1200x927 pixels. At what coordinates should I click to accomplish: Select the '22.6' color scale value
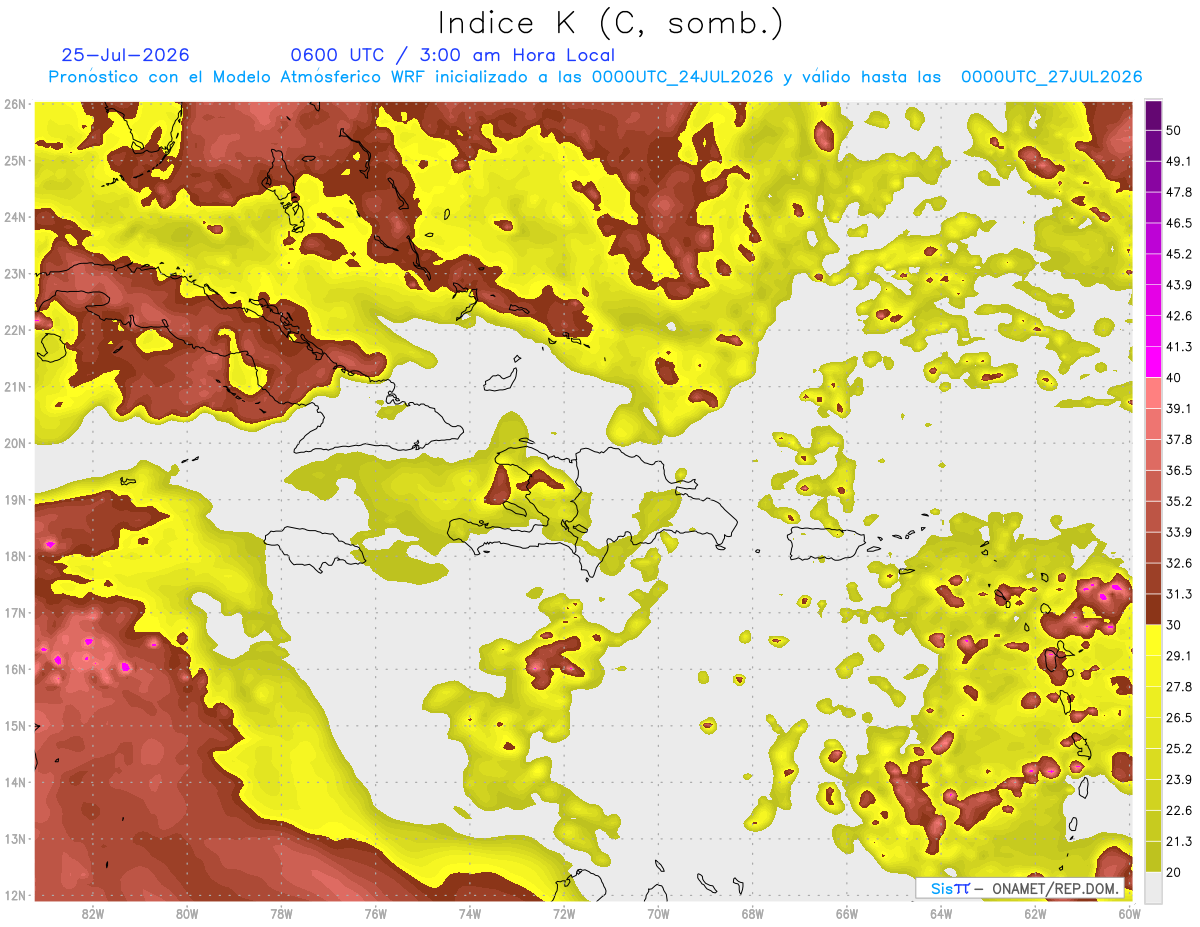1179,810
